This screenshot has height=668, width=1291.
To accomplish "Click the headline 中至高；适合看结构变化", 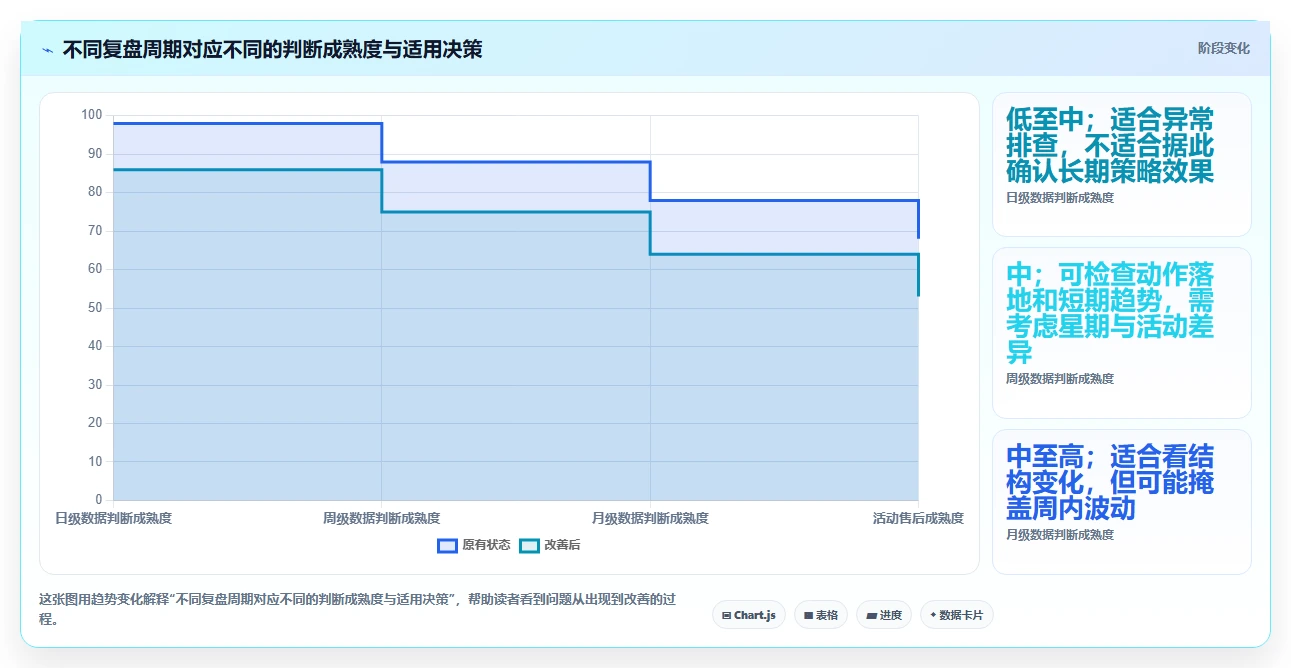I will [1110, 482].
